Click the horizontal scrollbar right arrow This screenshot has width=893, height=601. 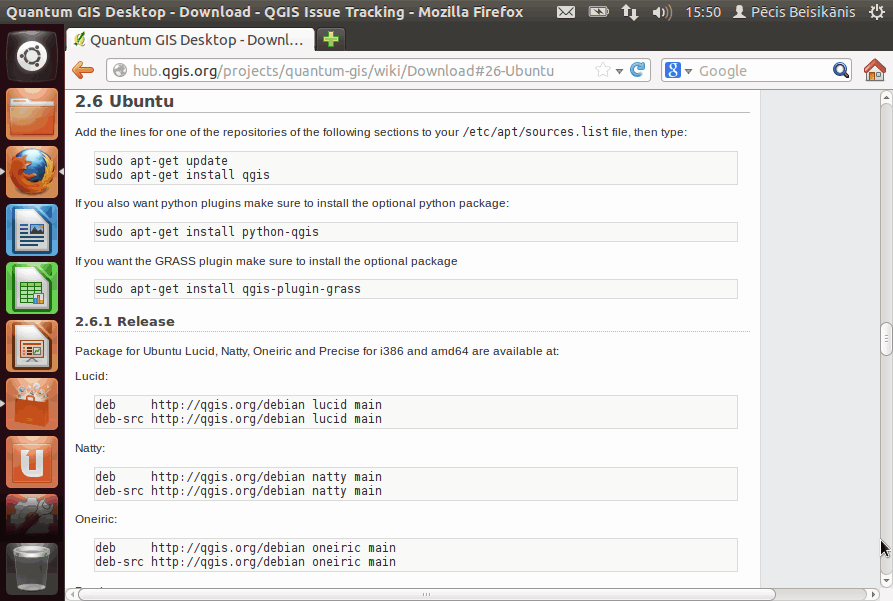click(873, 594)
